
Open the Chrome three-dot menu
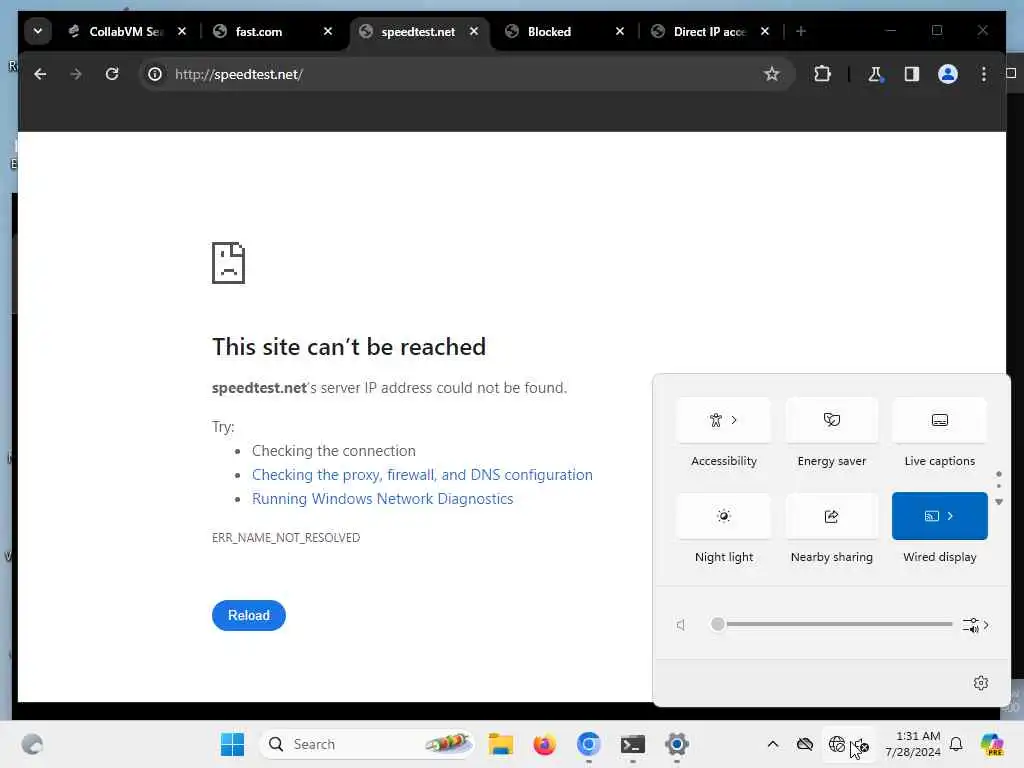pyautogui.click(x=984, y=74)
